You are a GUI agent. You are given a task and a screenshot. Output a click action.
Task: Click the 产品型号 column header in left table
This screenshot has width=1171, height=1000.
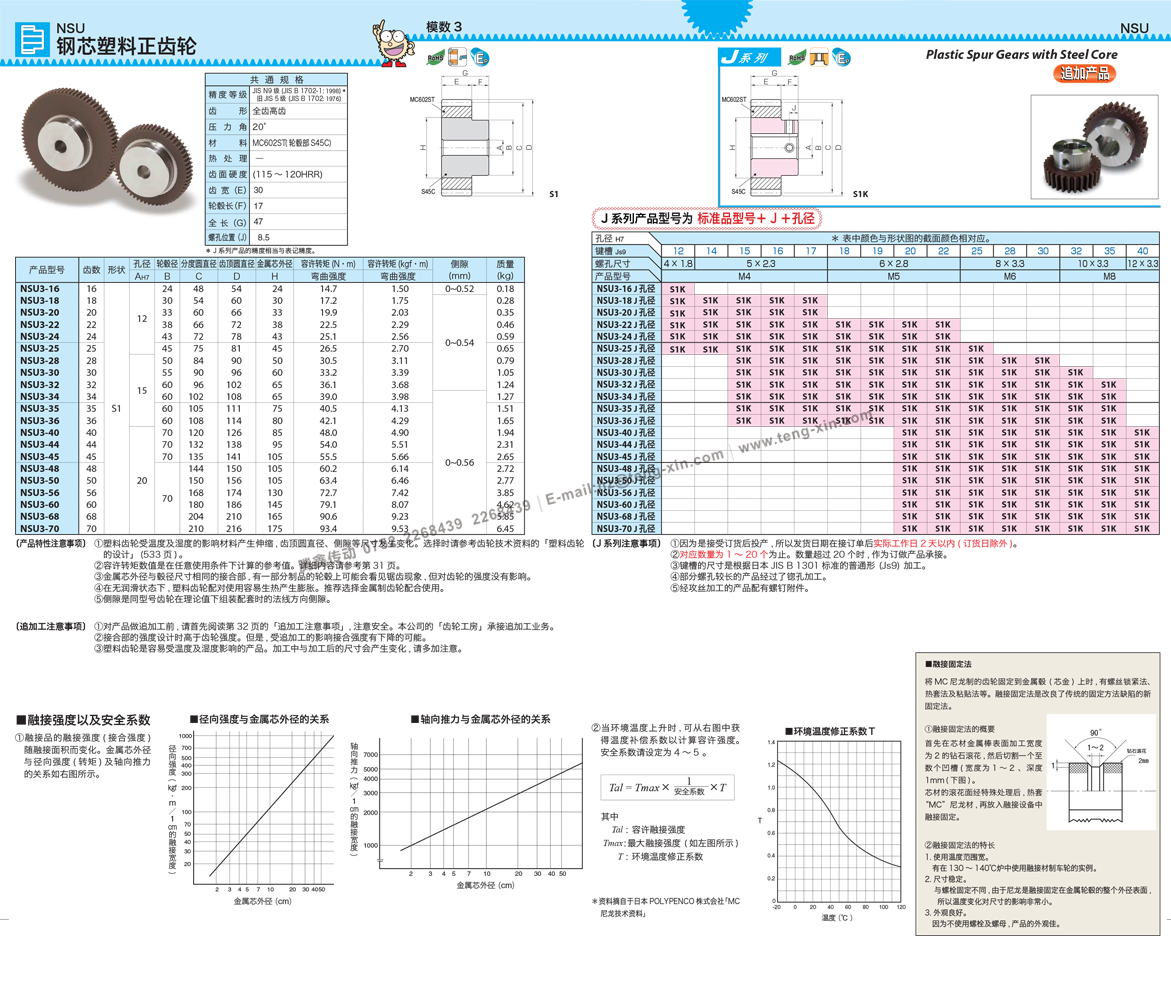click(46, 270)
